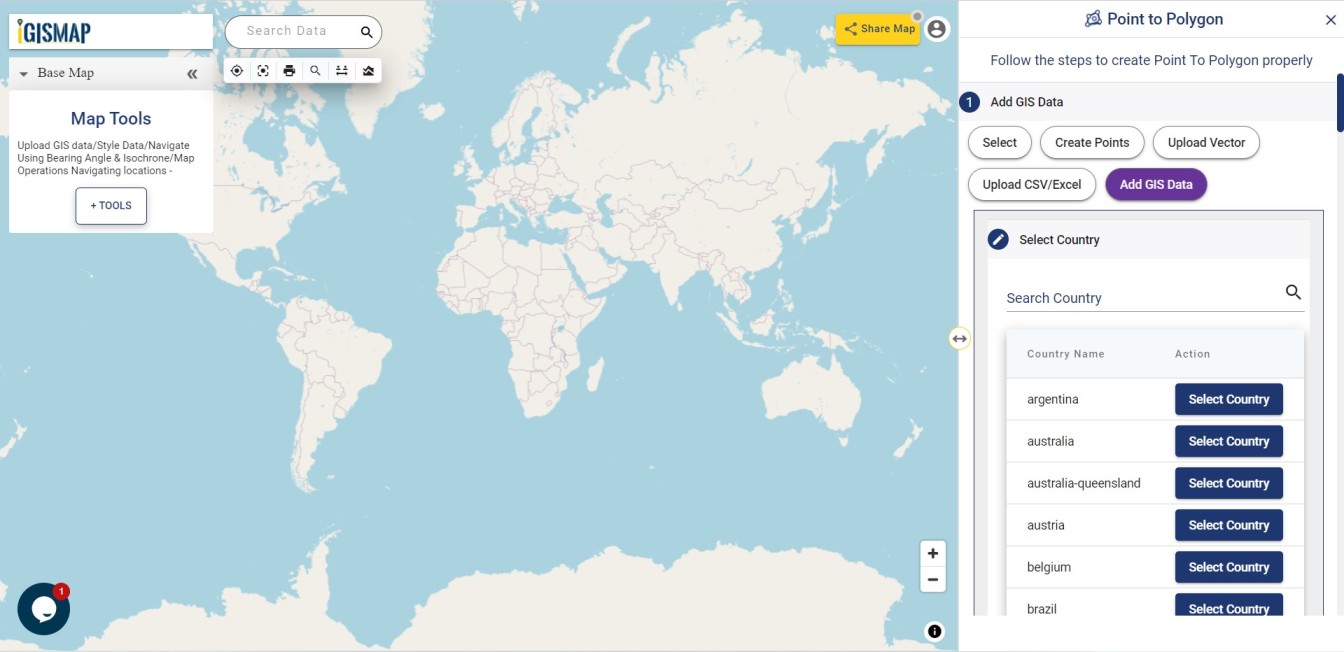
Task: Switch to the Upload Vector tab
Action: click(1206, 142)
